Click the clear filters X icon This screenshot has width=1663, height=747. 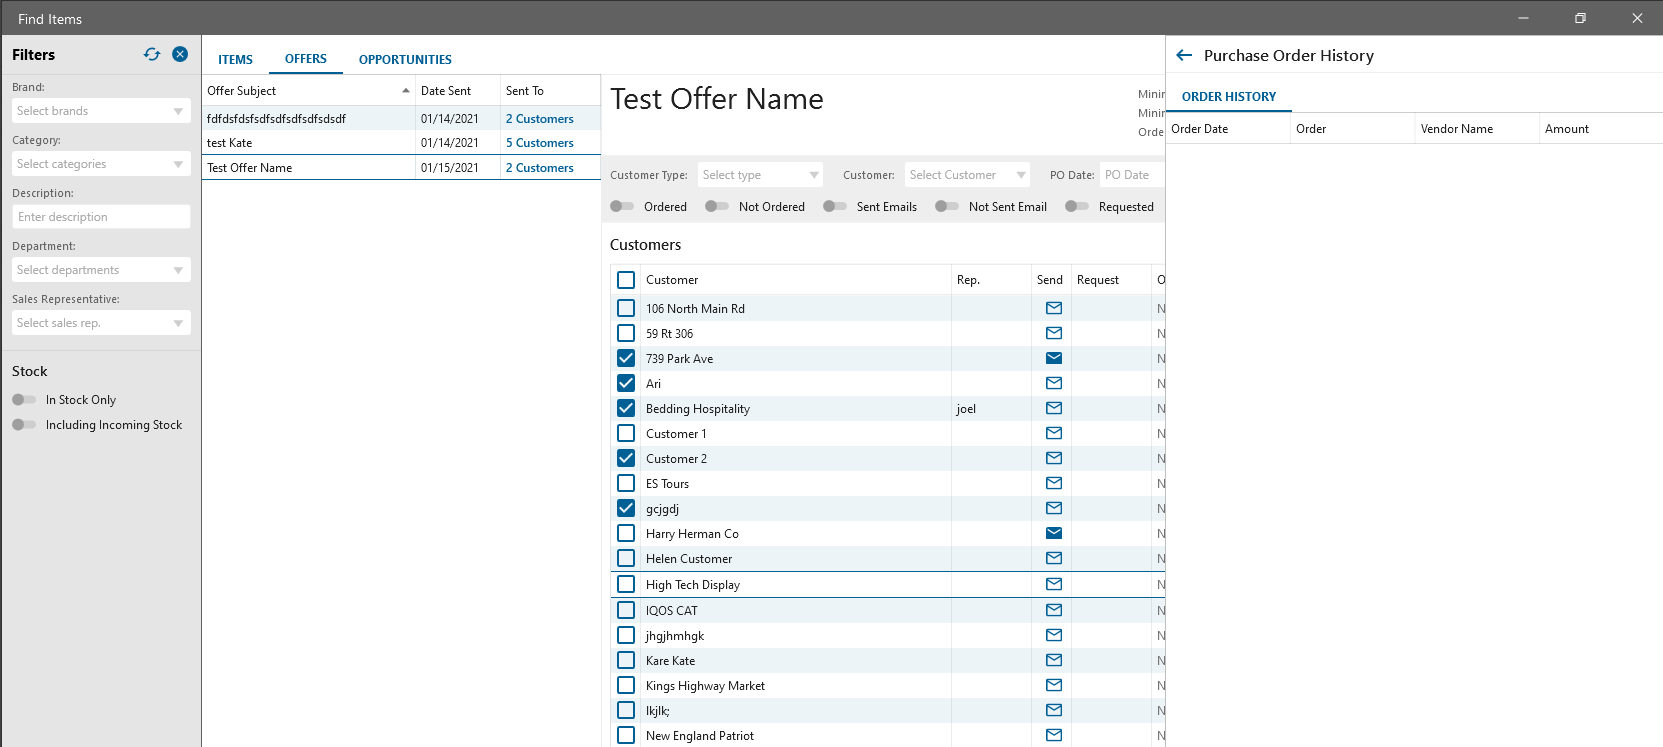[180, 54]
